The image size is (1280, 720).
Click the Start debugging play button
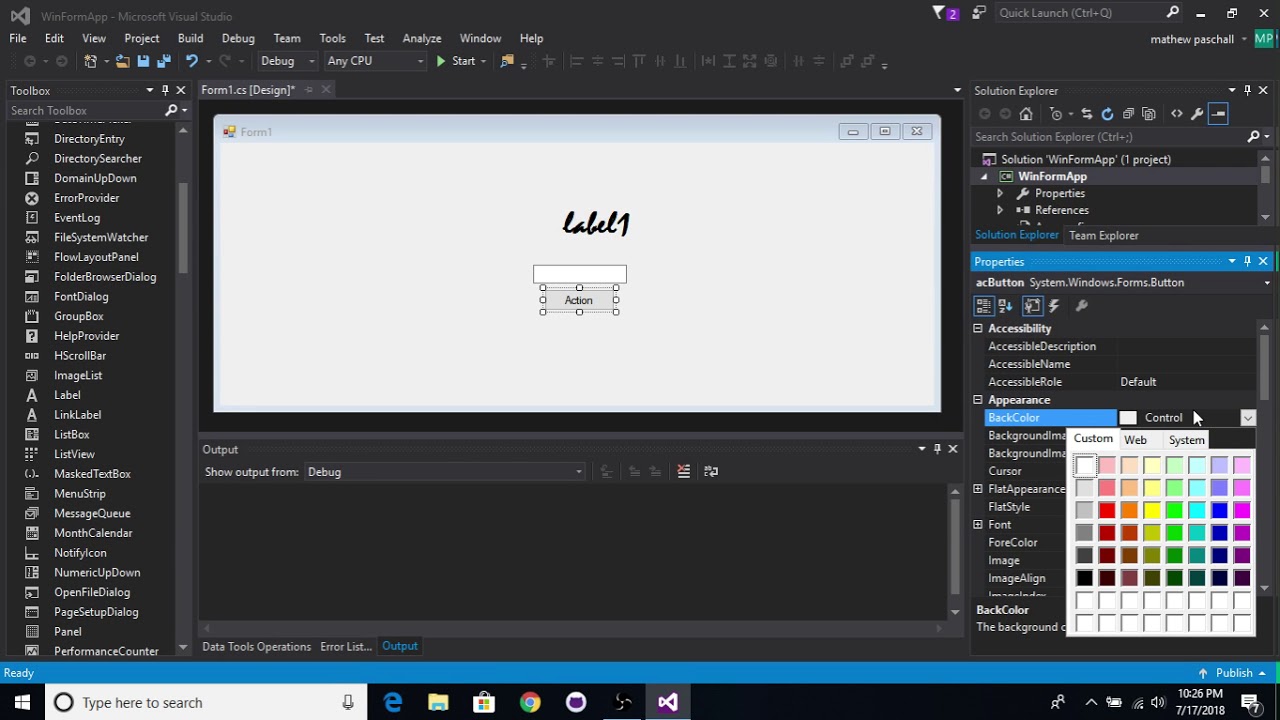(441, 61)
